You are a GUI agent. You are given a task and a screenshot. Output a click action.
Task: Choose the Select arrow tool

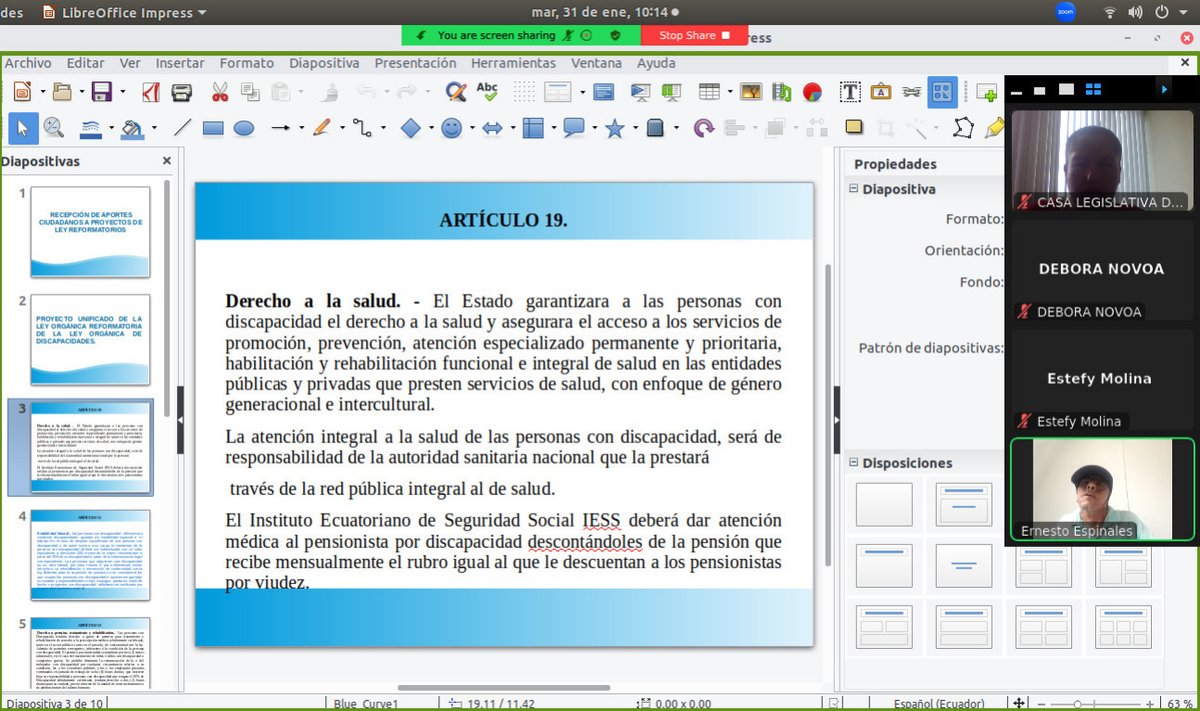23,128
